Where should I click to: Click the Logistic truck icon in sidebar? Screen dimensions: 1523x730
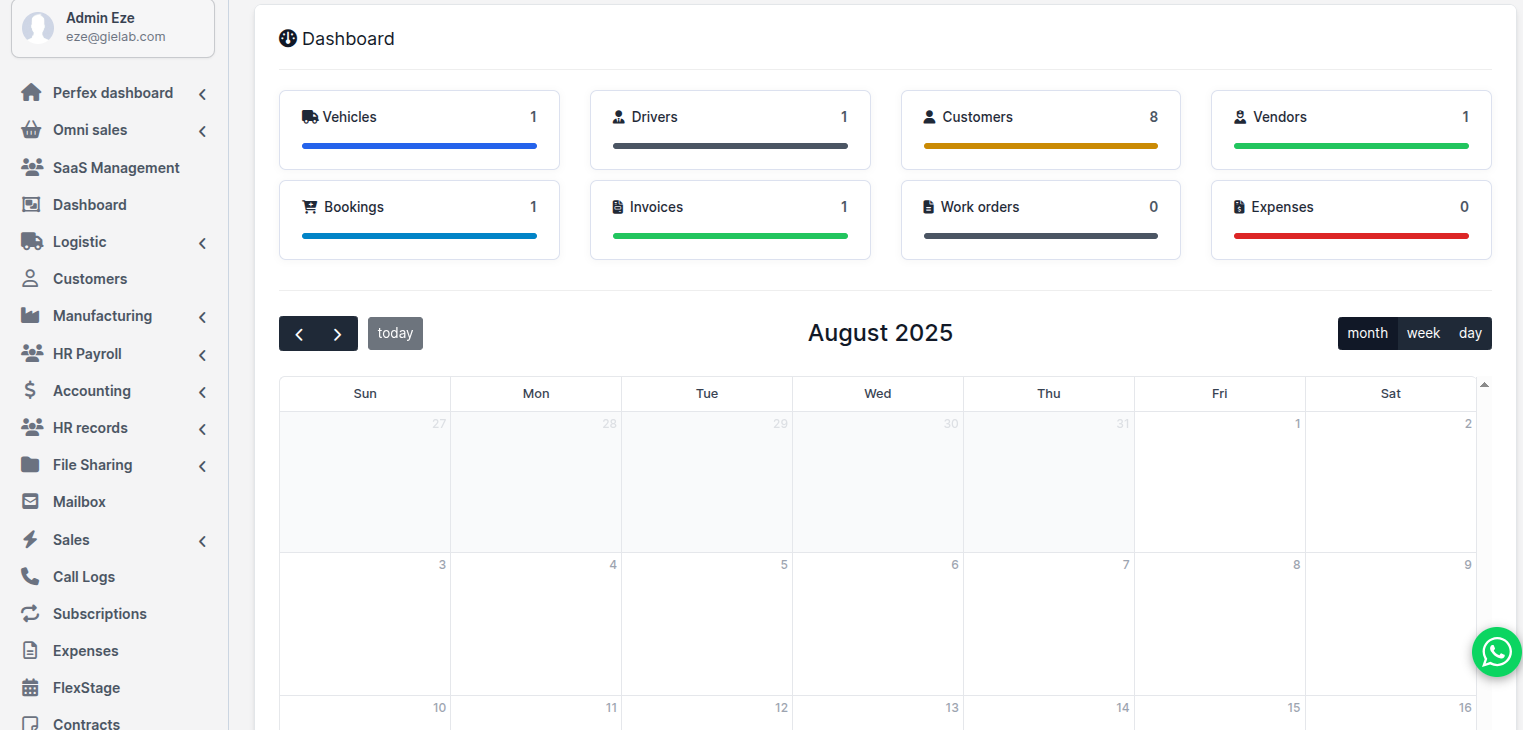31,242
